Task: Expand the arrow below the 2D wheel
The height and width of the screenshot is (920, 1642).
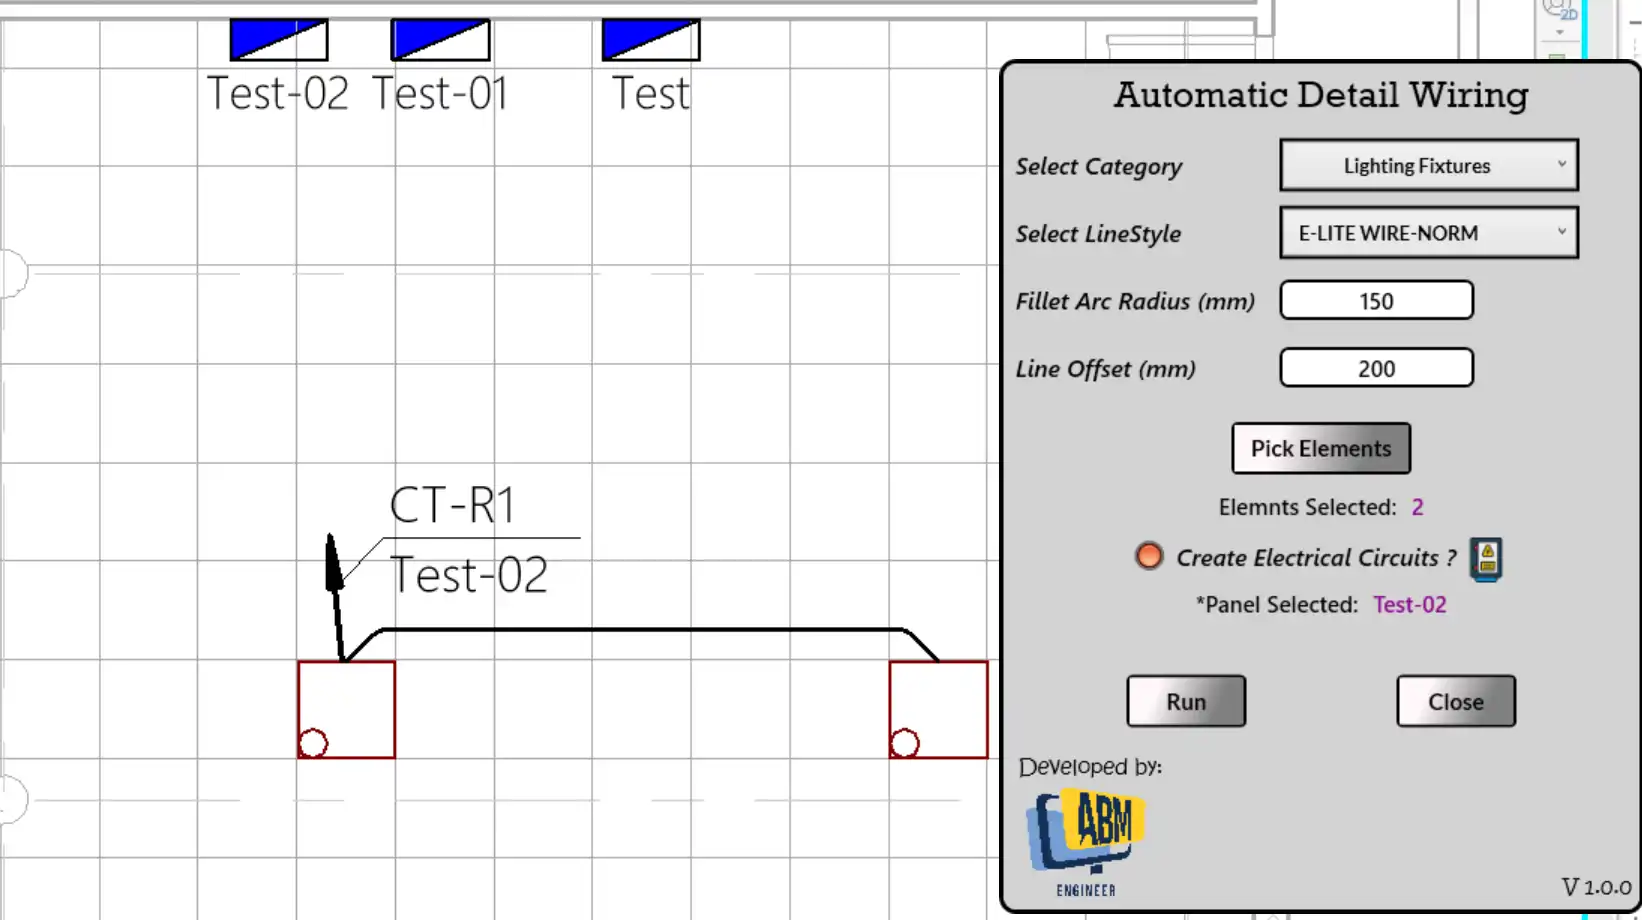Action: point(1559,33)
